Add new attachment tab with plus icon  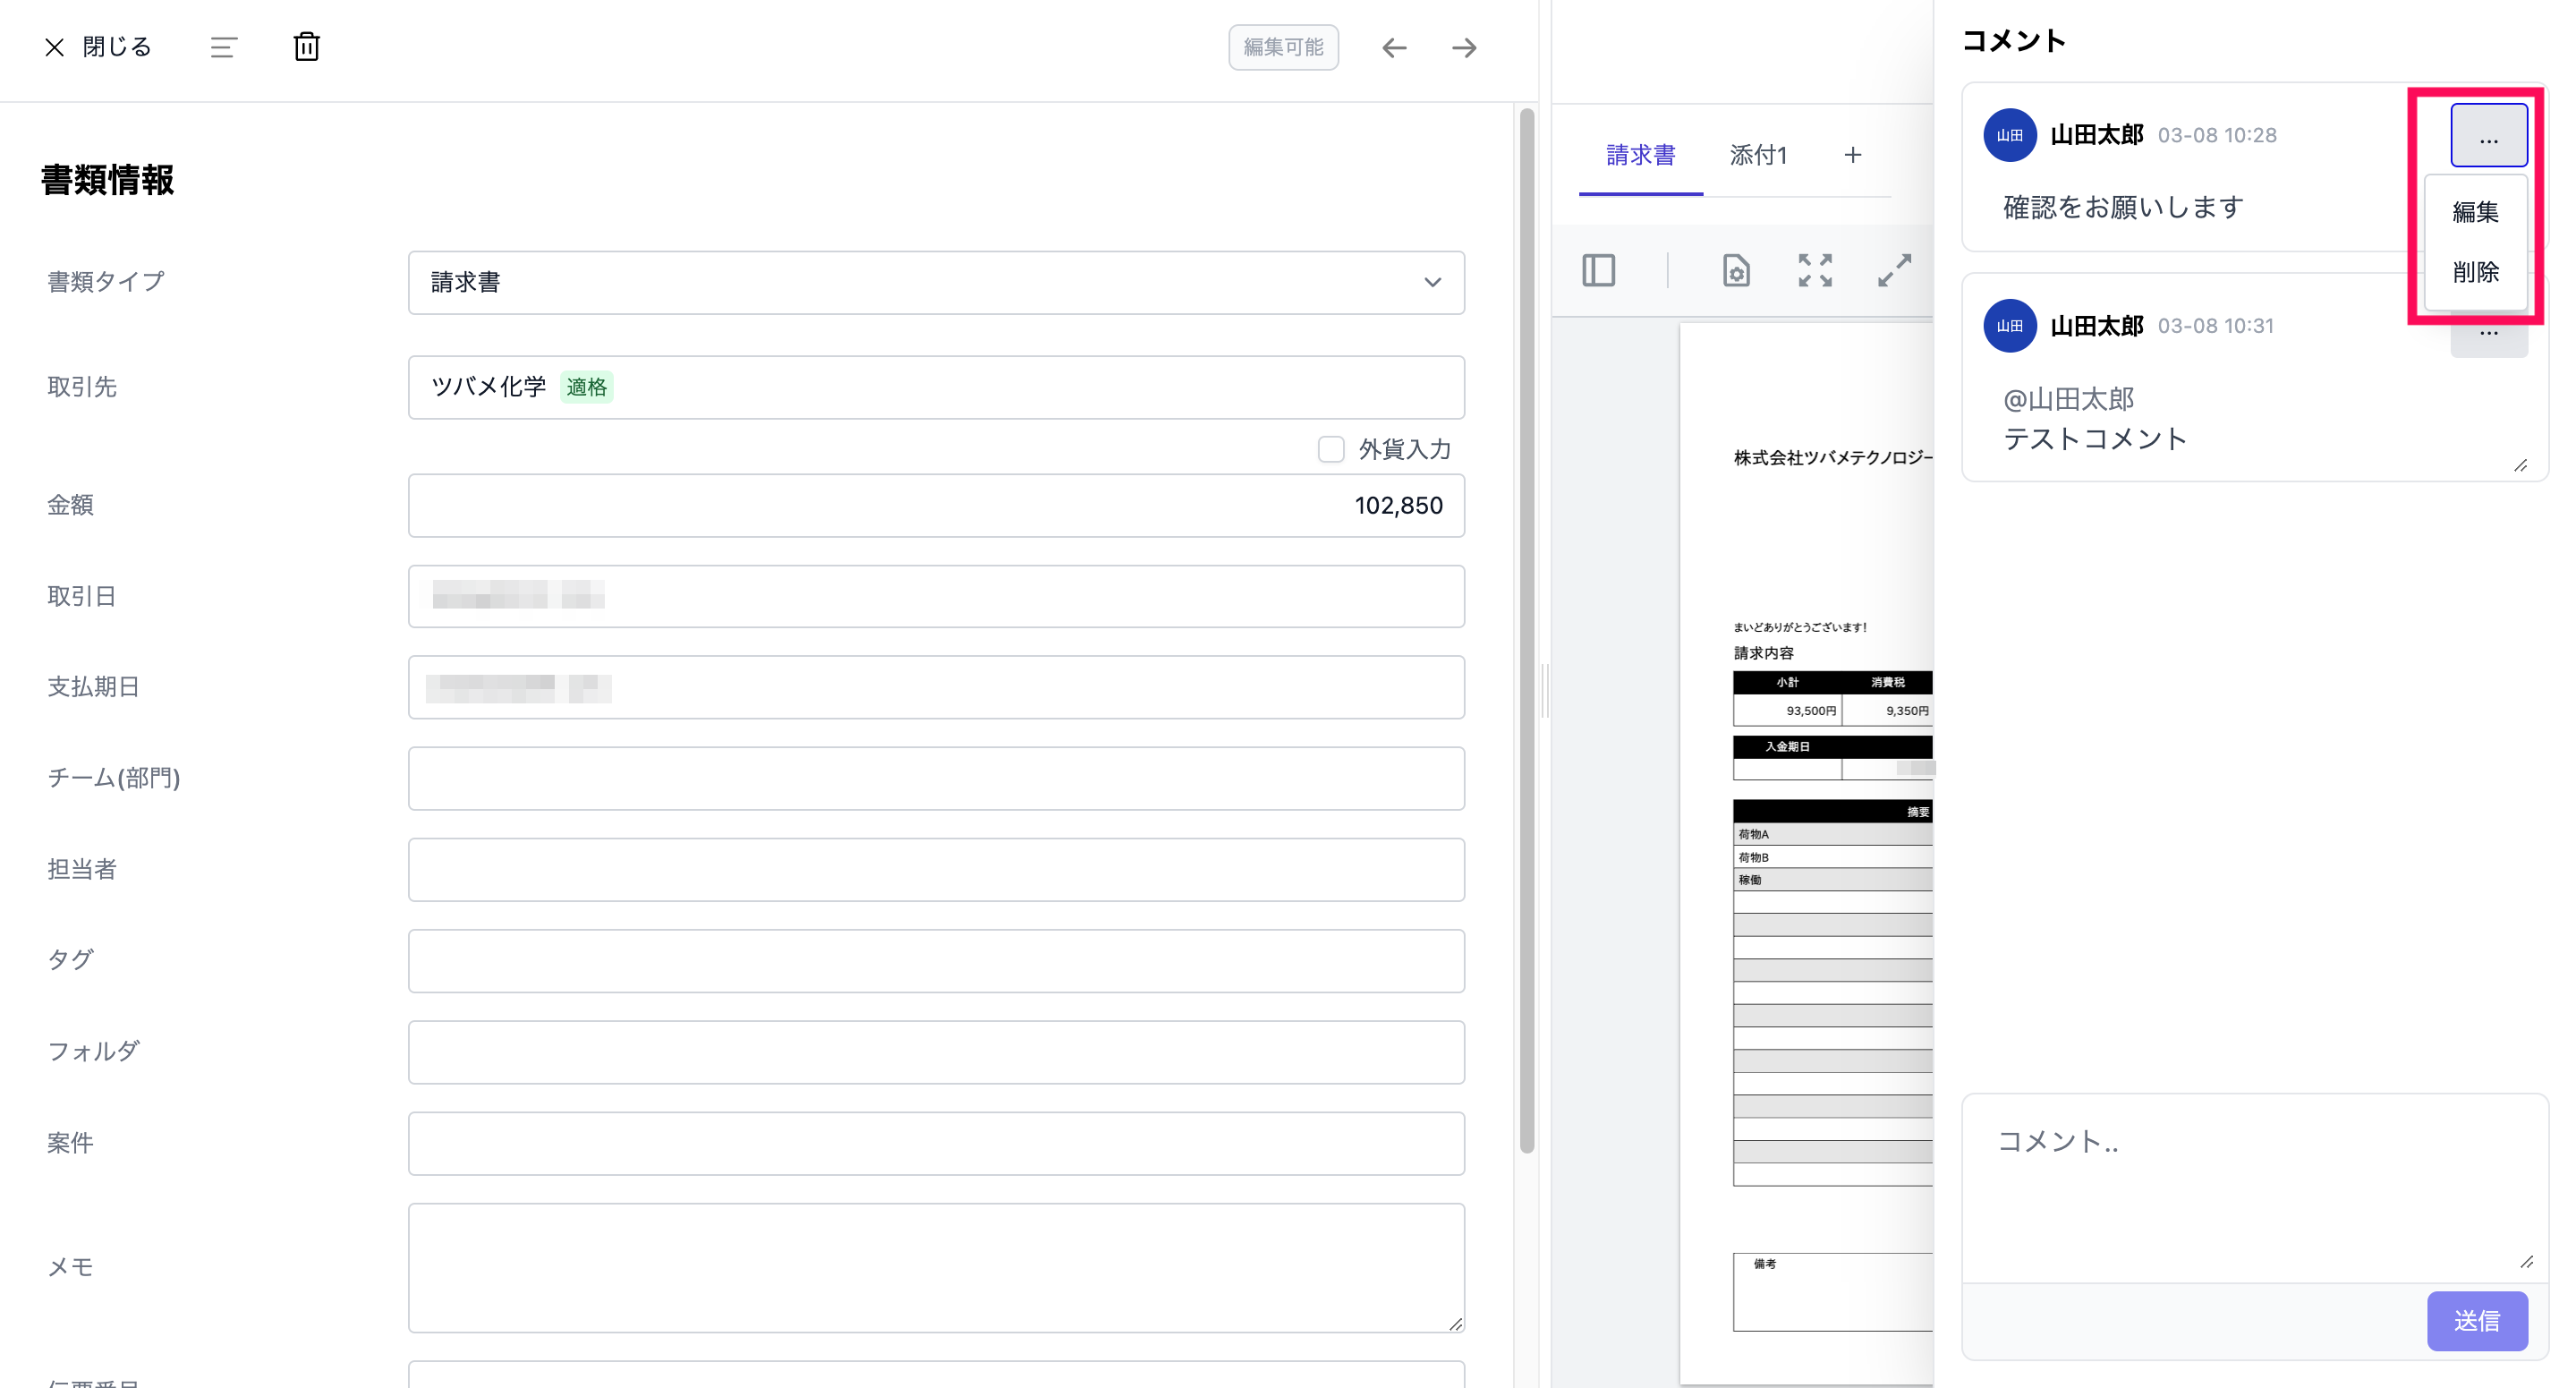point(1852,155)
